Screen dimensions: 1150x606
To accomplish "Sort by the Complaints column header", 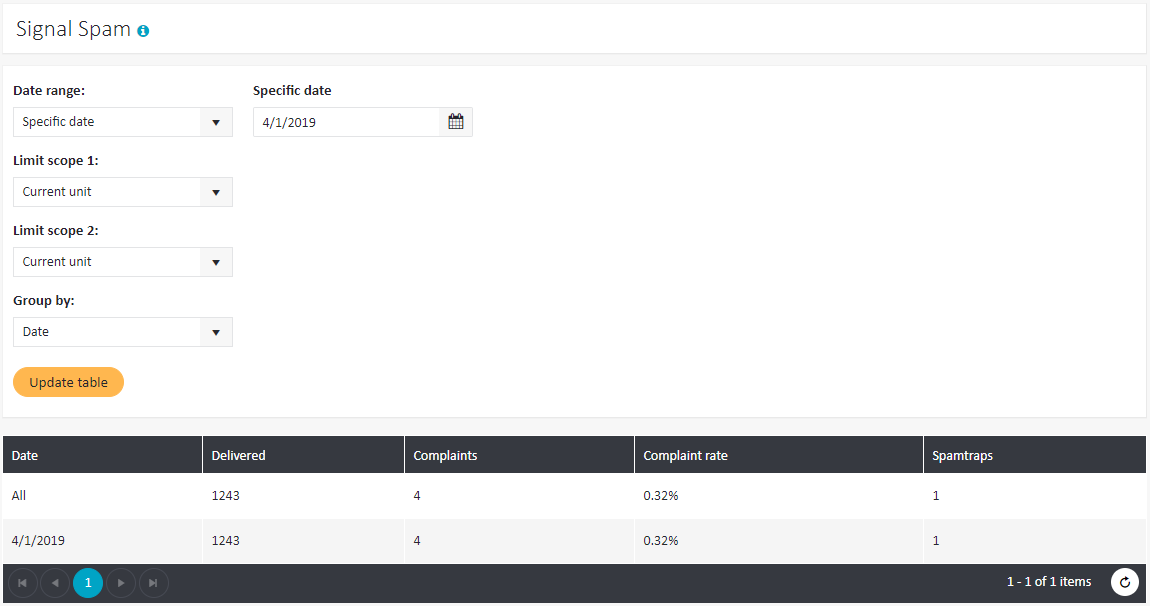I will point(445,455).
